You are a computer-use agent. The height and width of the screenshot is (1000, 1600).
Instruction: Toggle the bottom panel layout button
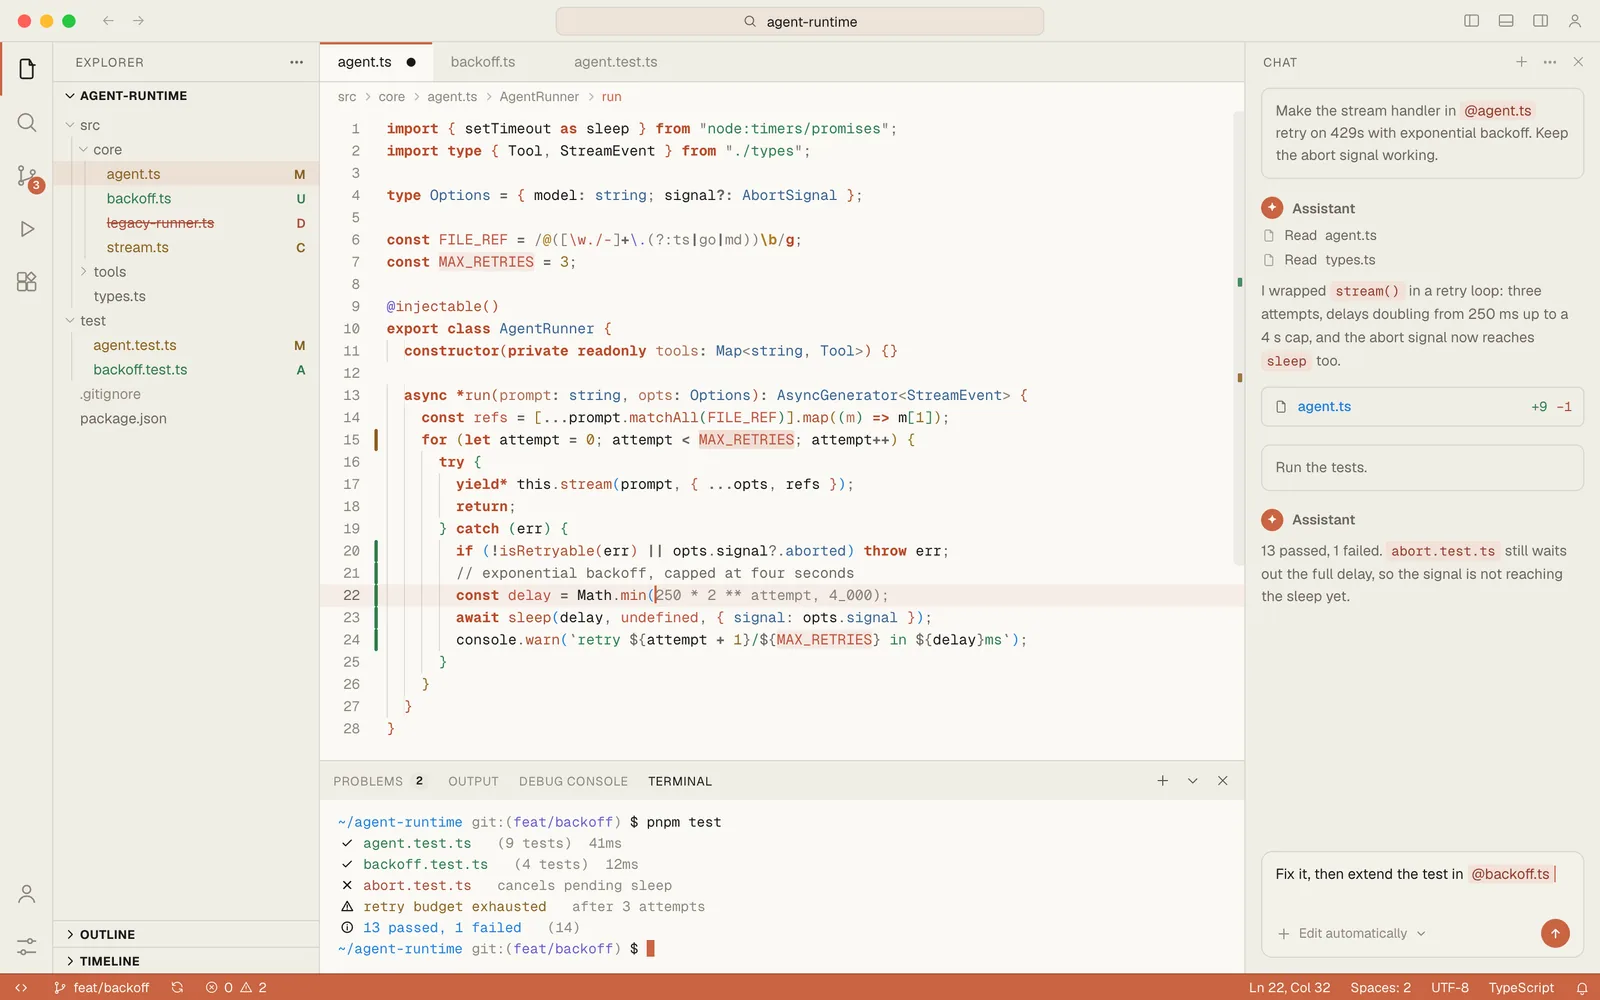point(1506,21)
